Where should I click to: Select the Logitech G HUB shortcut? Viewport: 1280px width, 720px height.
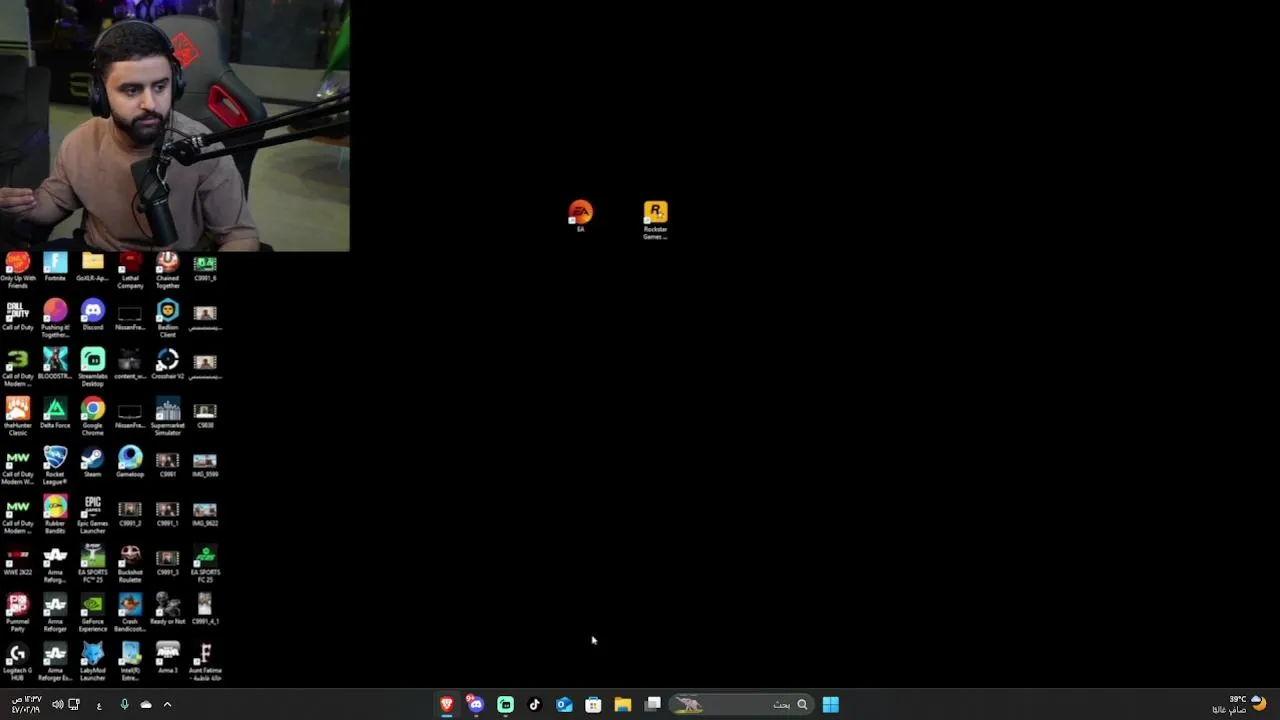(x=18, y=663)
